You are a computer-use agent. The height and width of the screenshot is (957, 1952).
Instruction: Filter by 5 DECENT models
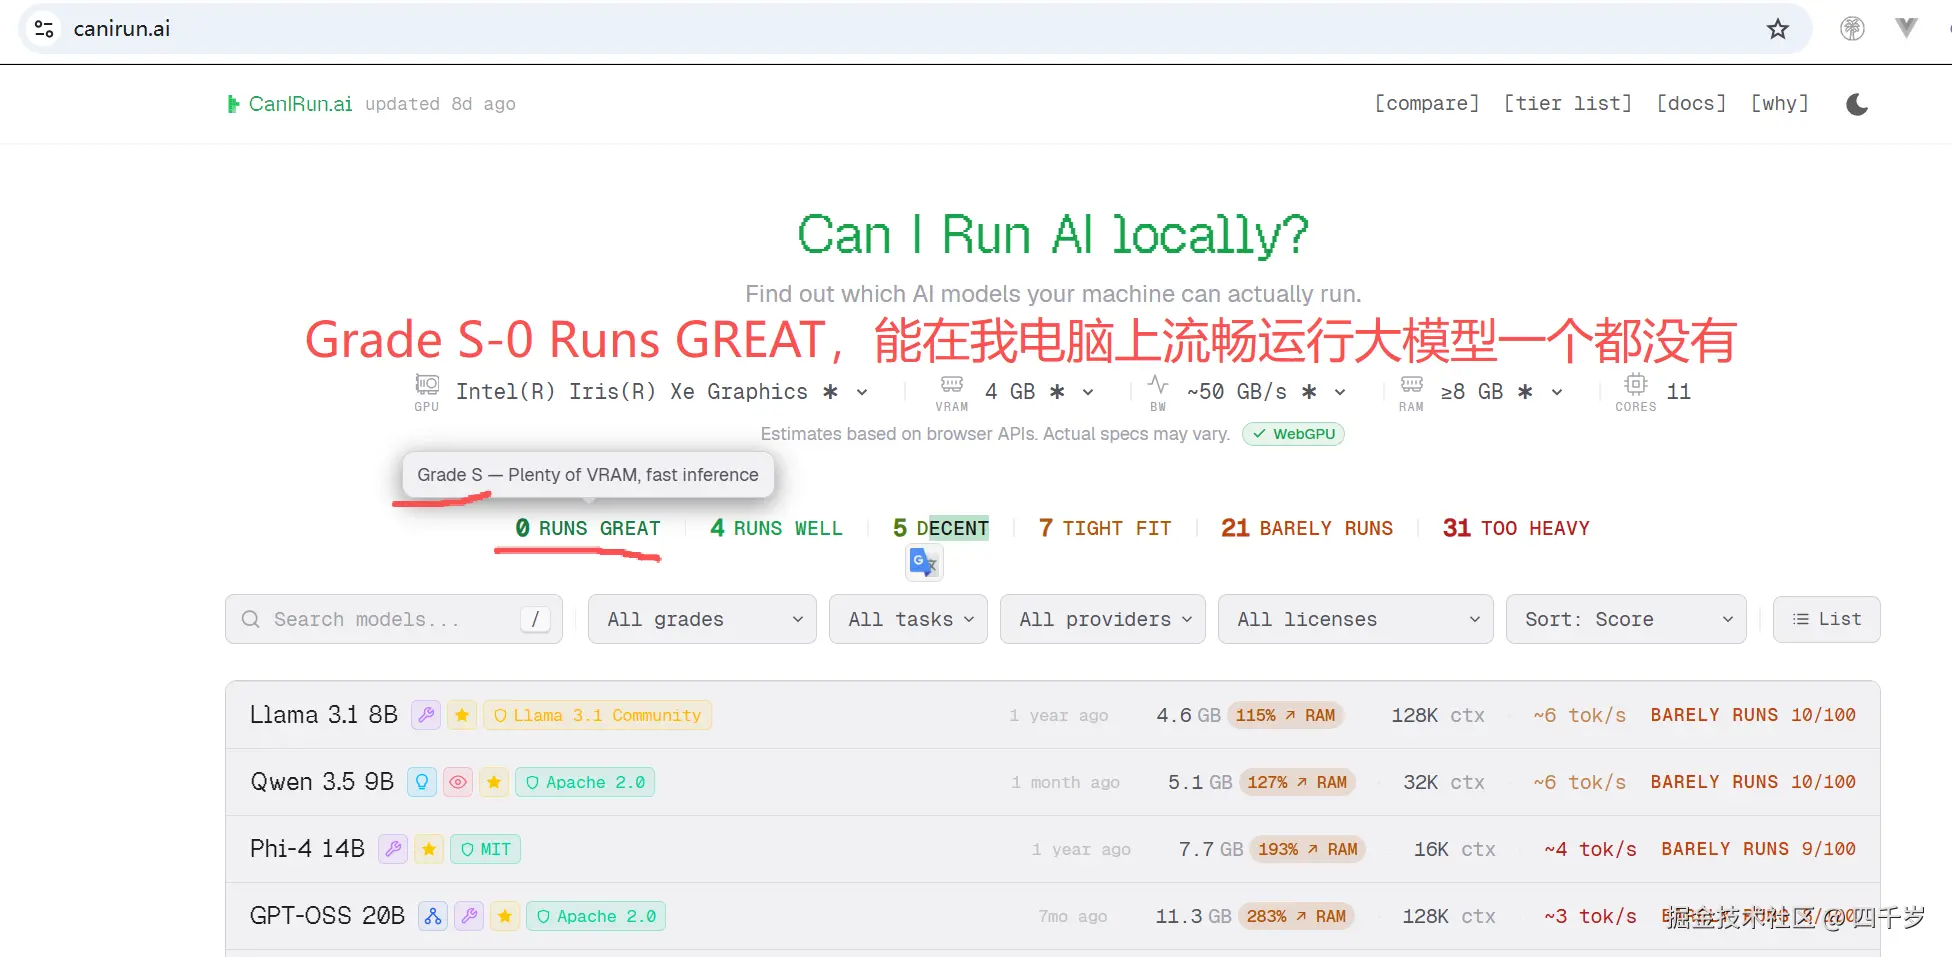pos(940,528)
